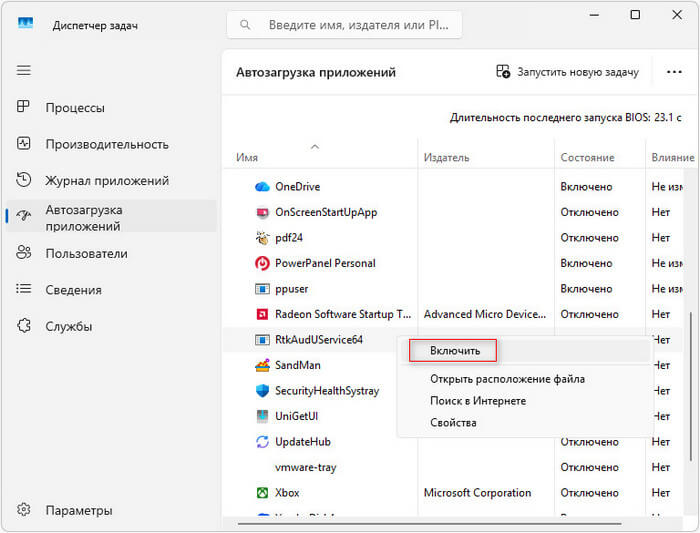Image resolution: width=700 pixels, height=533 pixels.
Task: Open the three-dots more options menu
Action: coord(673,72)
